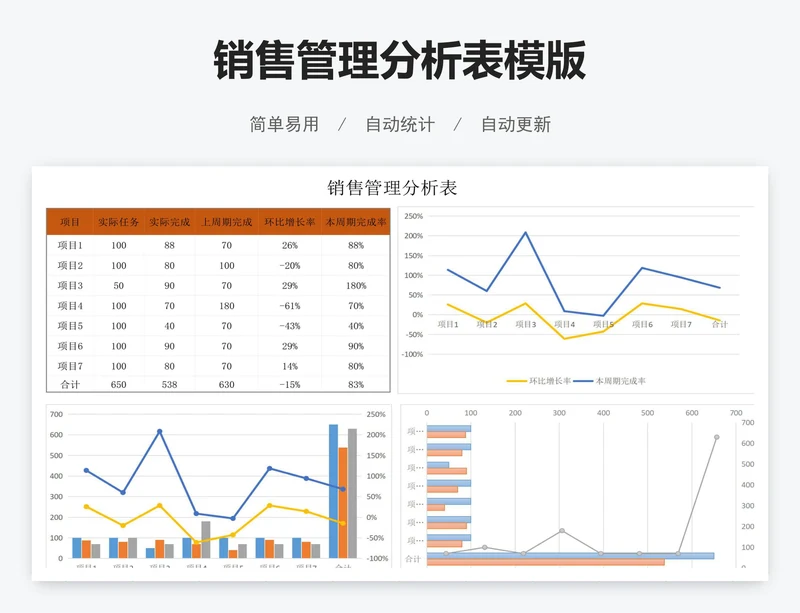Select the 实际任务 column header
This screenshot has height=613, width=800.
point(118,222)
